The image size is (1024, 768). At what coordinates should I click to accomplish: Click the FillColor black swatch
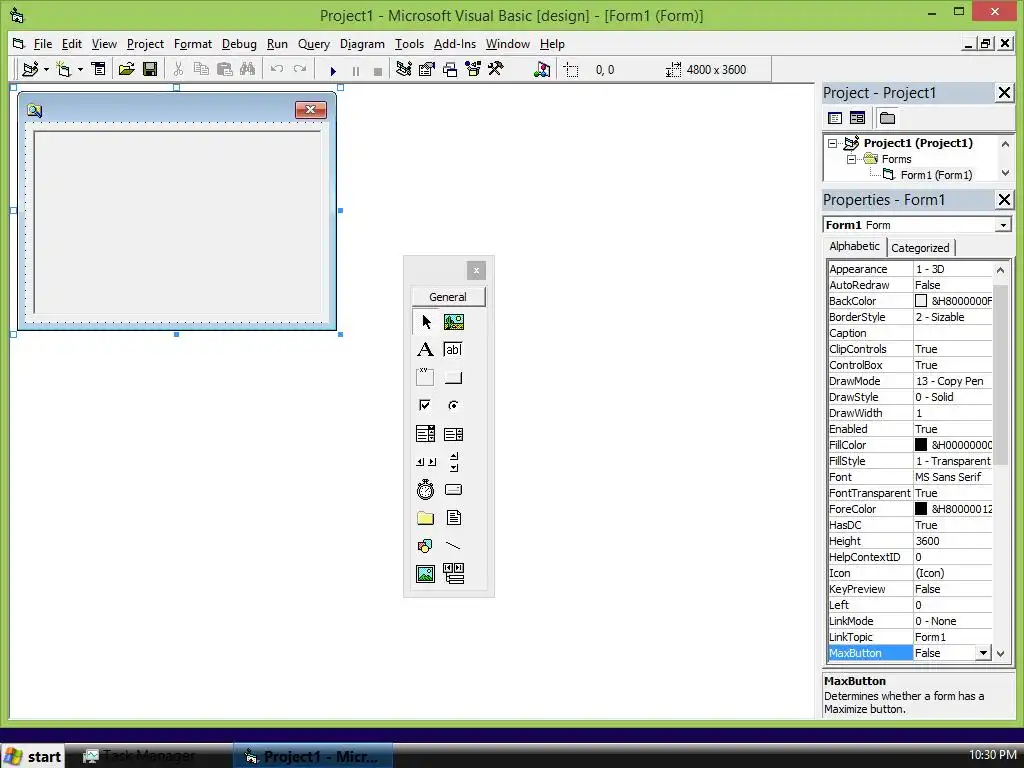921,445
